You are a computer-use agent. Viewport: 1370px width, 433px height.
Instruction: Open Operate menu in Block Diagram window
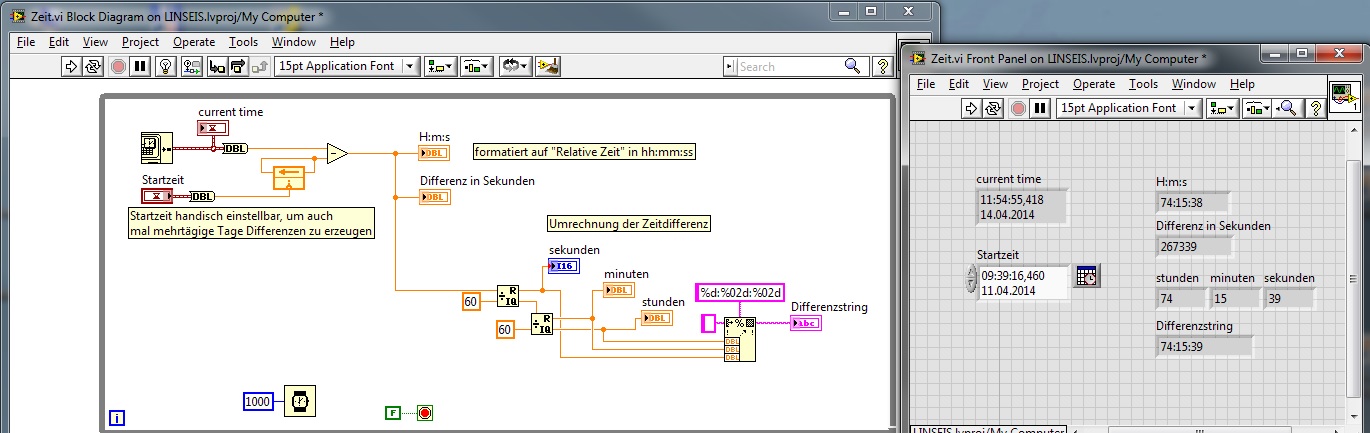point(194,42)
